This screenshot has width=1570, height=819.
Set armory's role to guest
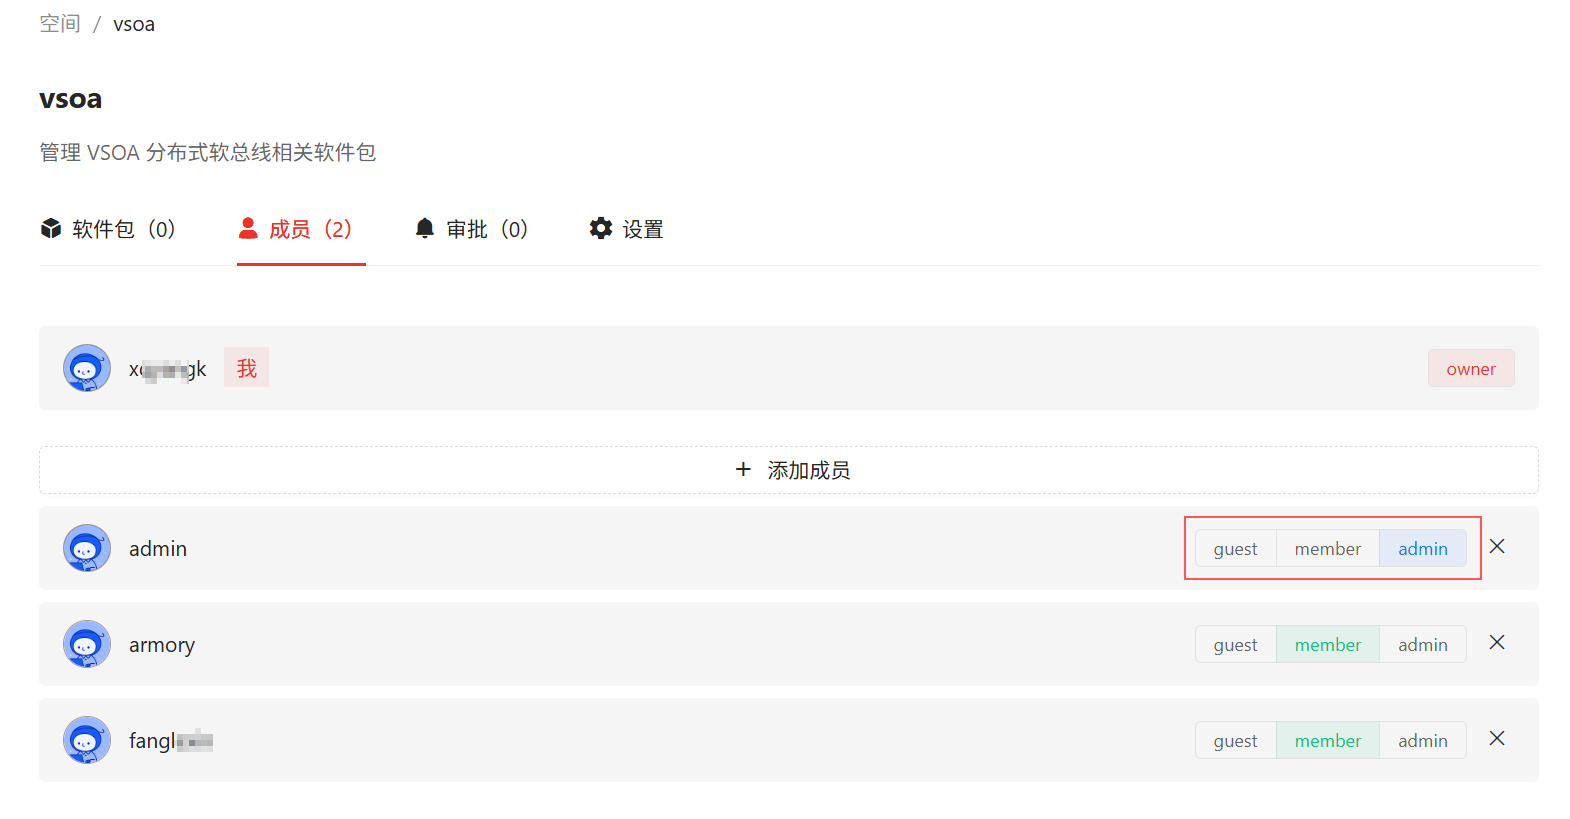tap(1236, 644)
